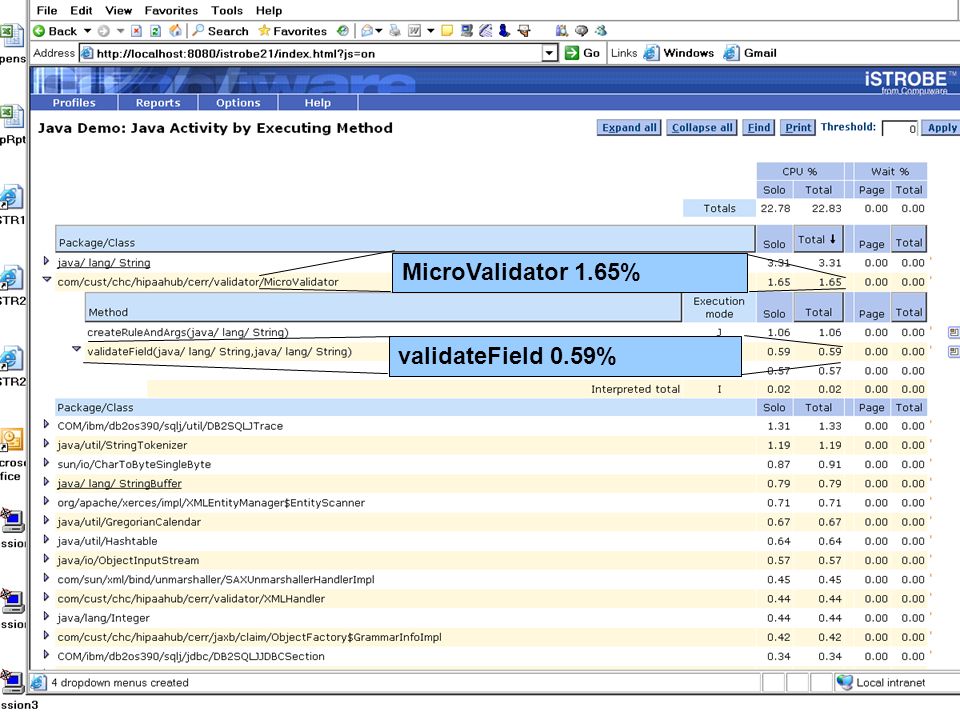Click the browser Forward arrow icon
The width and height of the screenshot is (960, 720).
click(104, 31)
